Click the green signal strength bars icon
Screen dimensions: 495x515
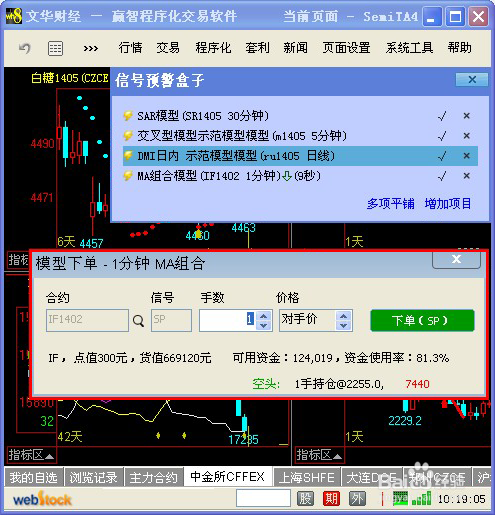tap(421, 499)
